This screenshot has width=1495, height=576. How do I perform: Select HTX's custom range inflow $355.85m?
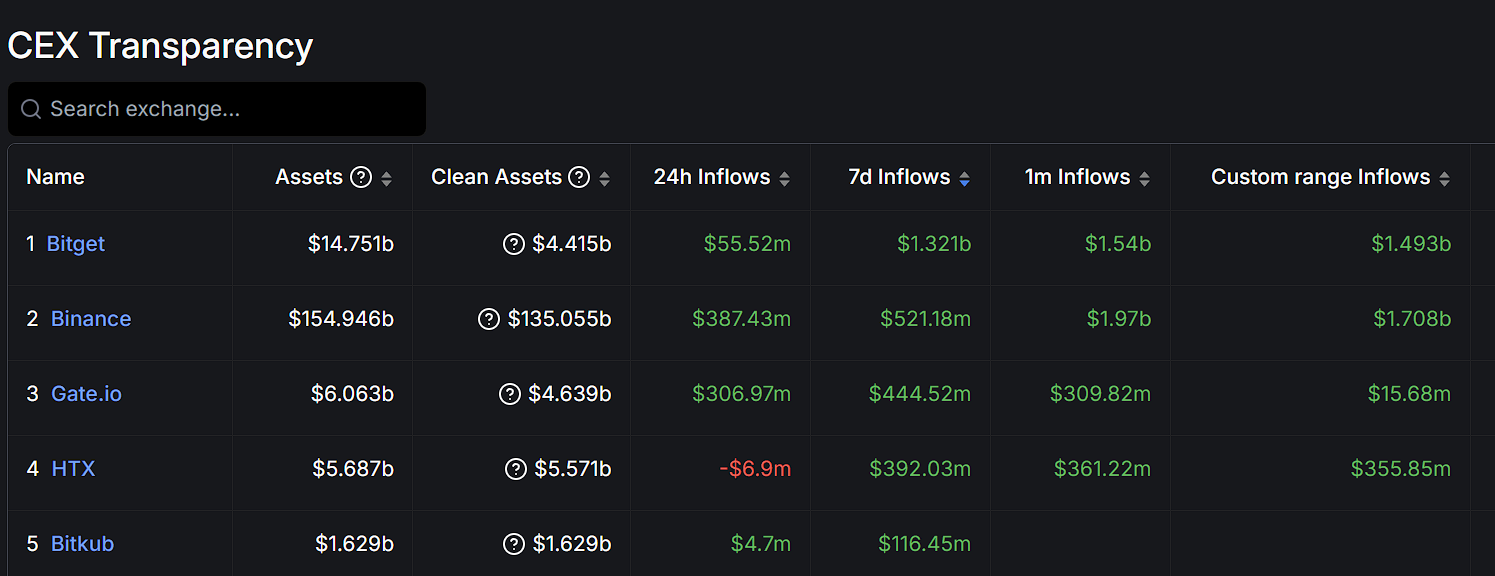coord(1400,469)
